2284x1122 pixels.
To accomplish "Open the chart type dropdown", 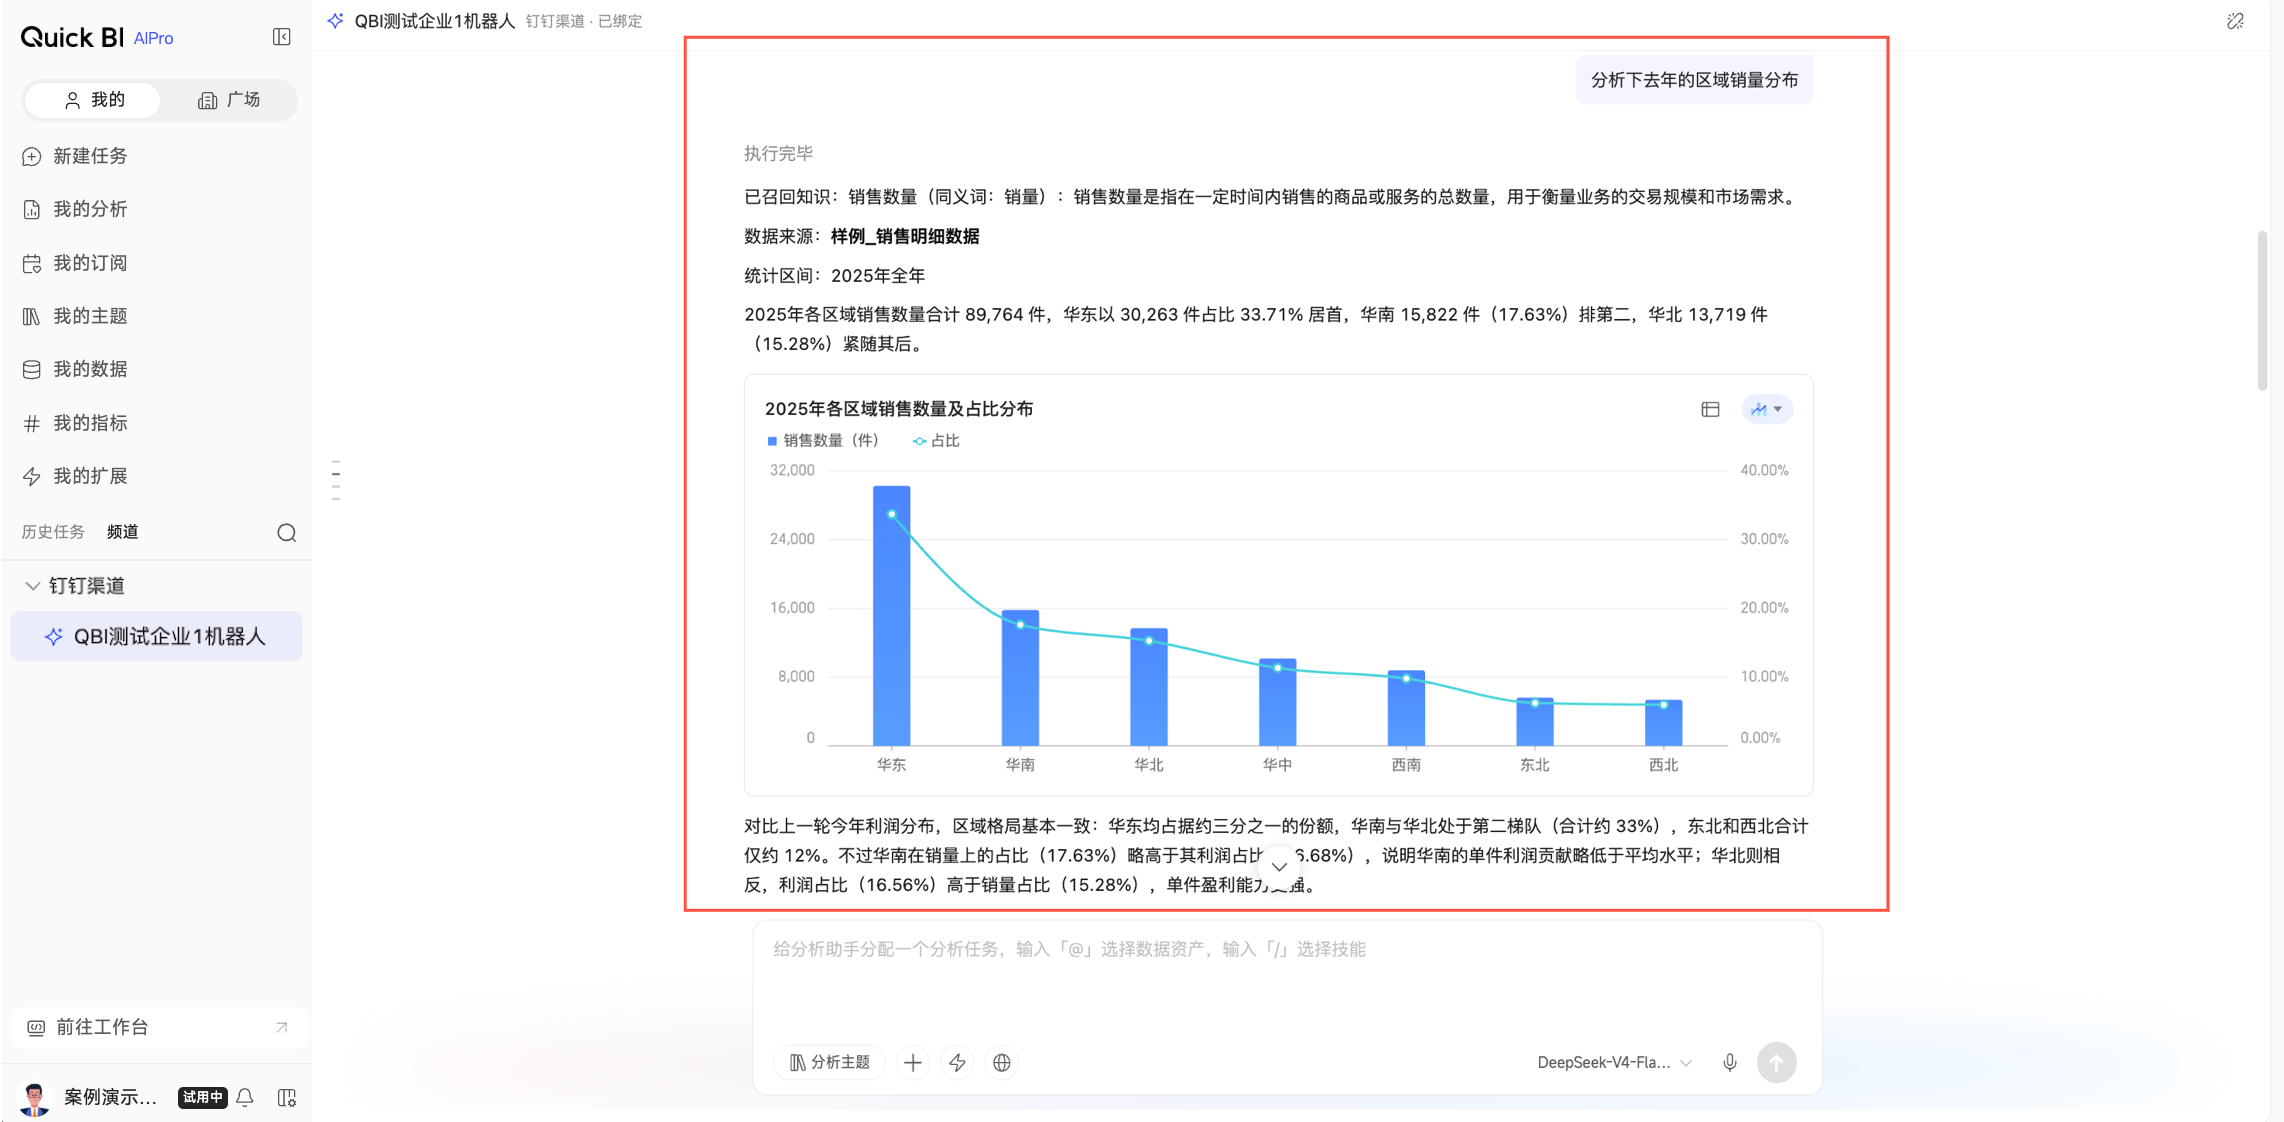I will 1767,410.
